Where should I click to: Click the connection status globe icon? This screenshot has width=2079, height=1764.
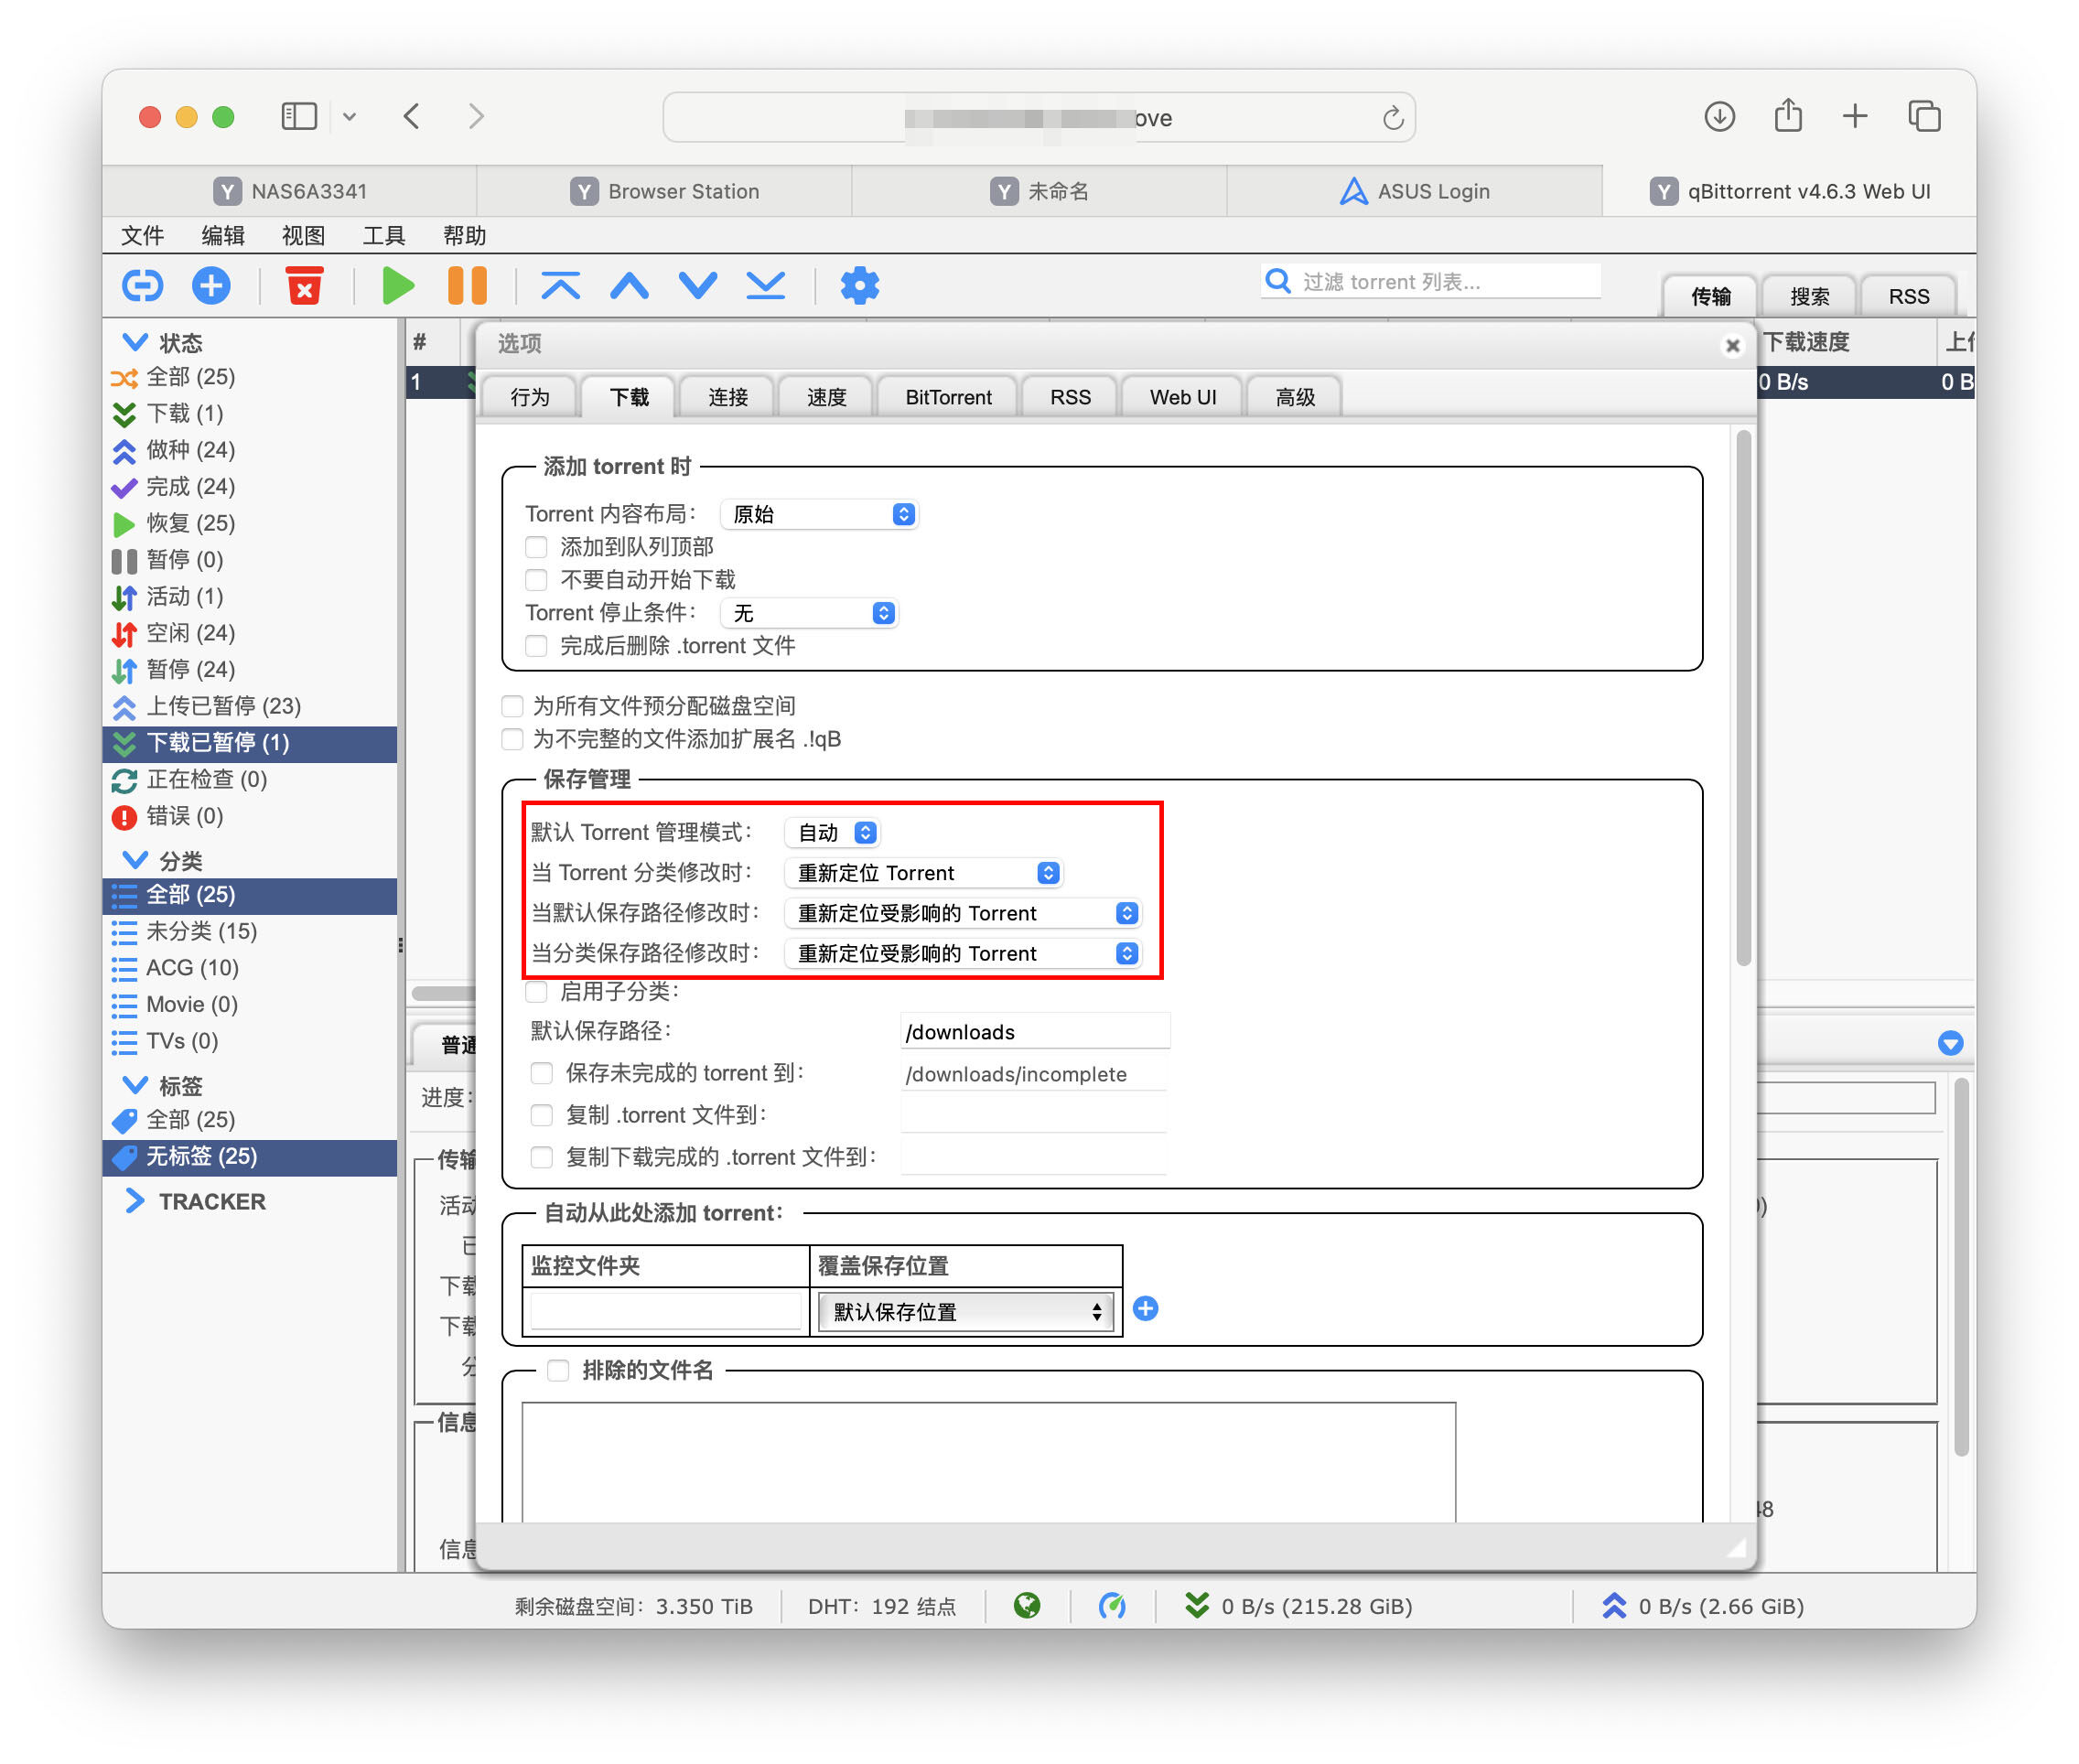(1026, 1605)
